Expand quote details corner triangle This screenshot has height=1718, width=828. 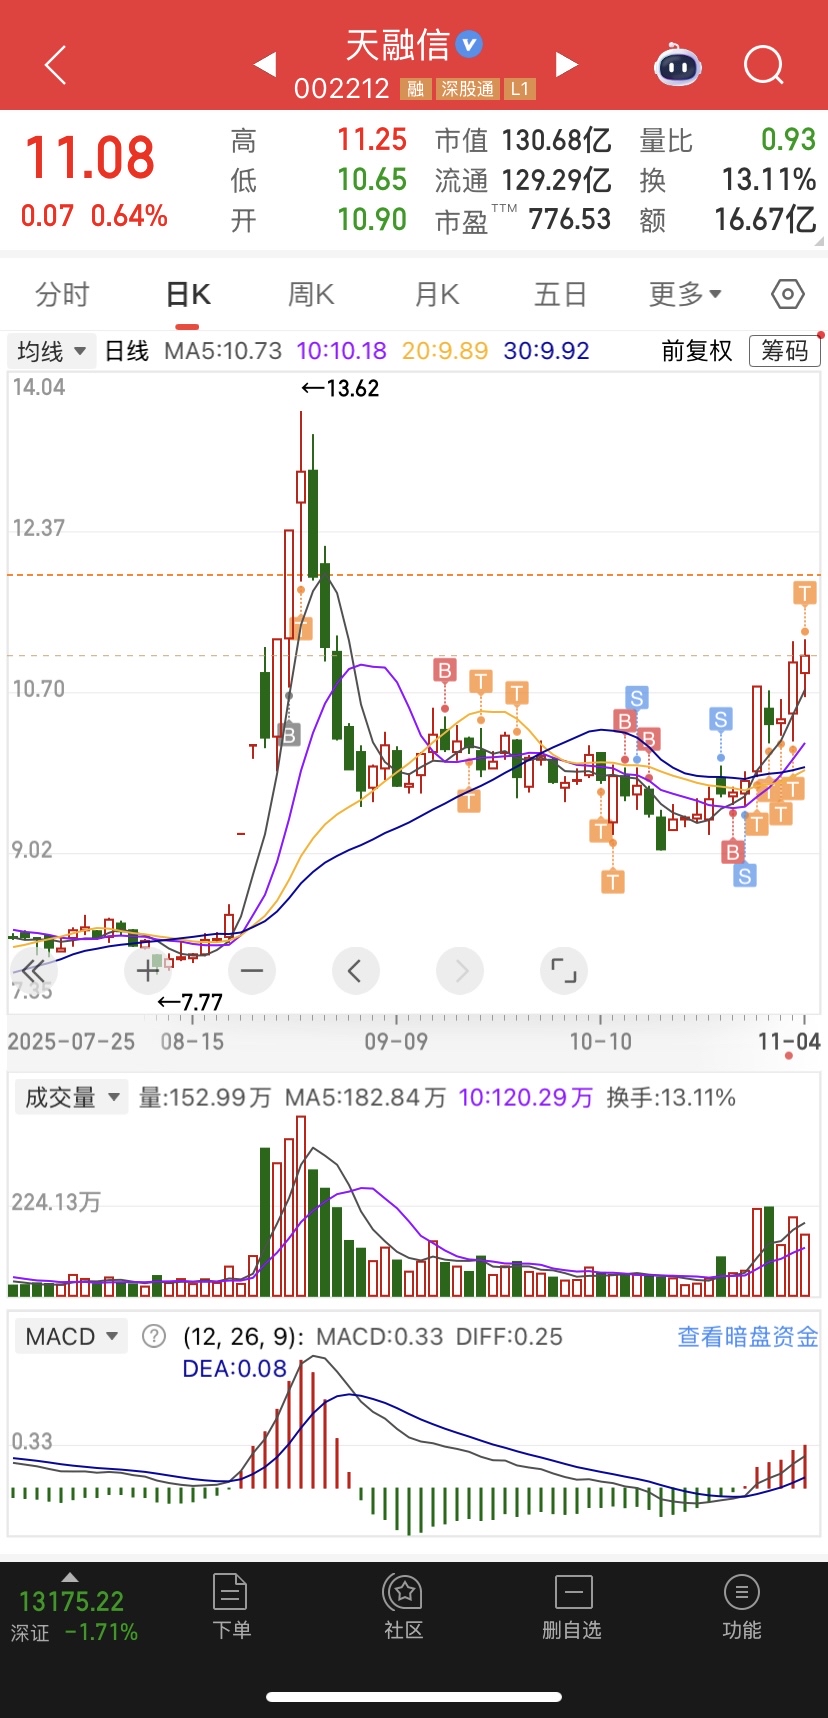point(820,241)
